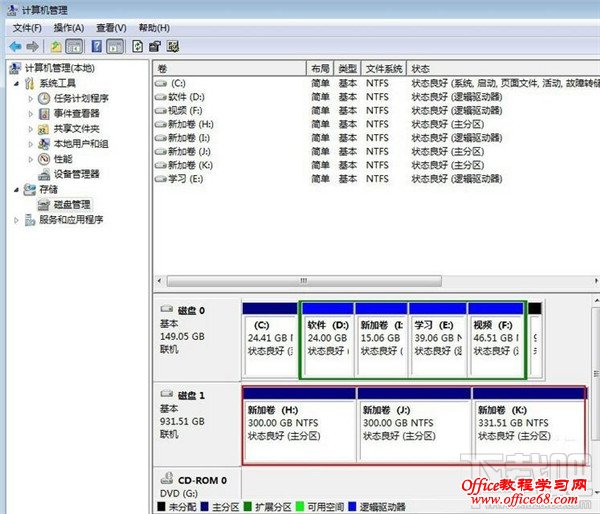Click the left arrow of horizontal scrollbar

point(160,281)
